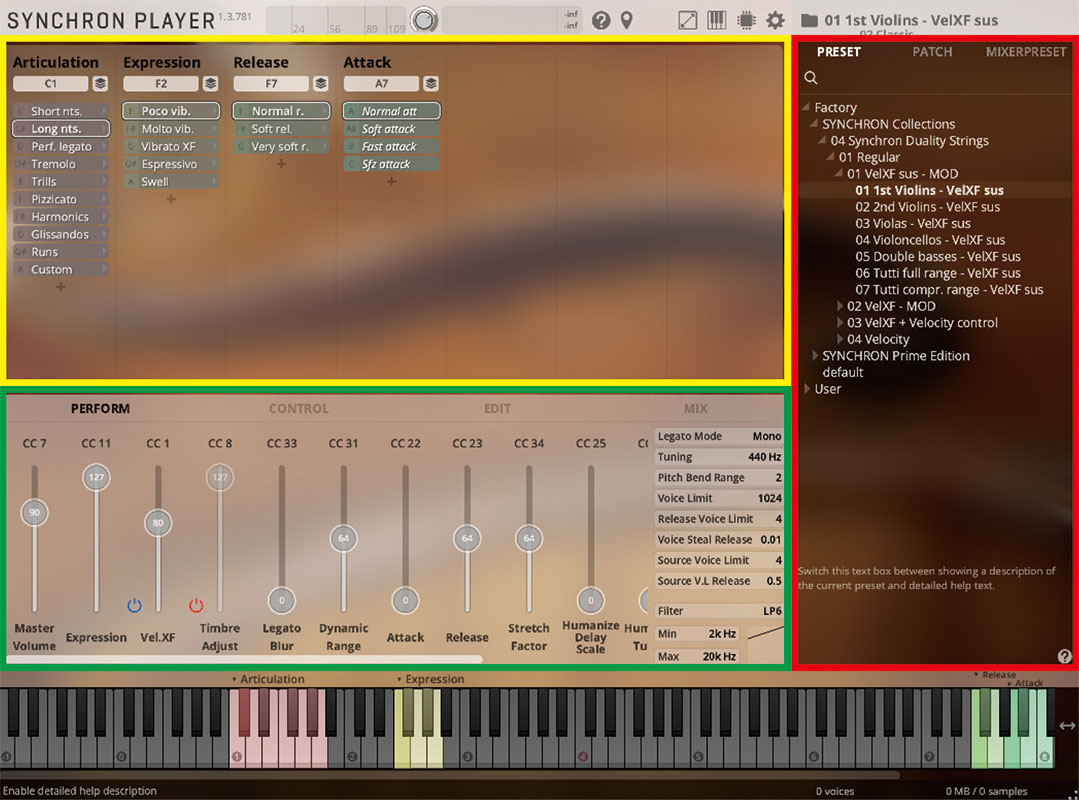Click Master Volume CC 7 slider handle

[34, 512]
